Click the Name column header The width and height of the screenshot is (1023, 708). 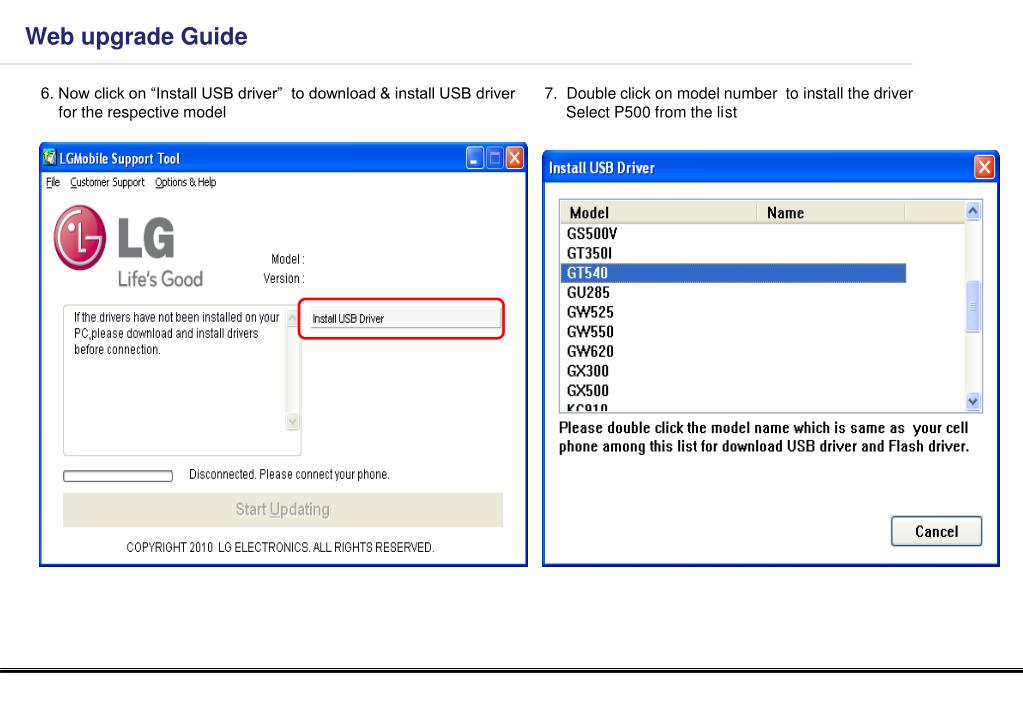[x=831, y=213]
